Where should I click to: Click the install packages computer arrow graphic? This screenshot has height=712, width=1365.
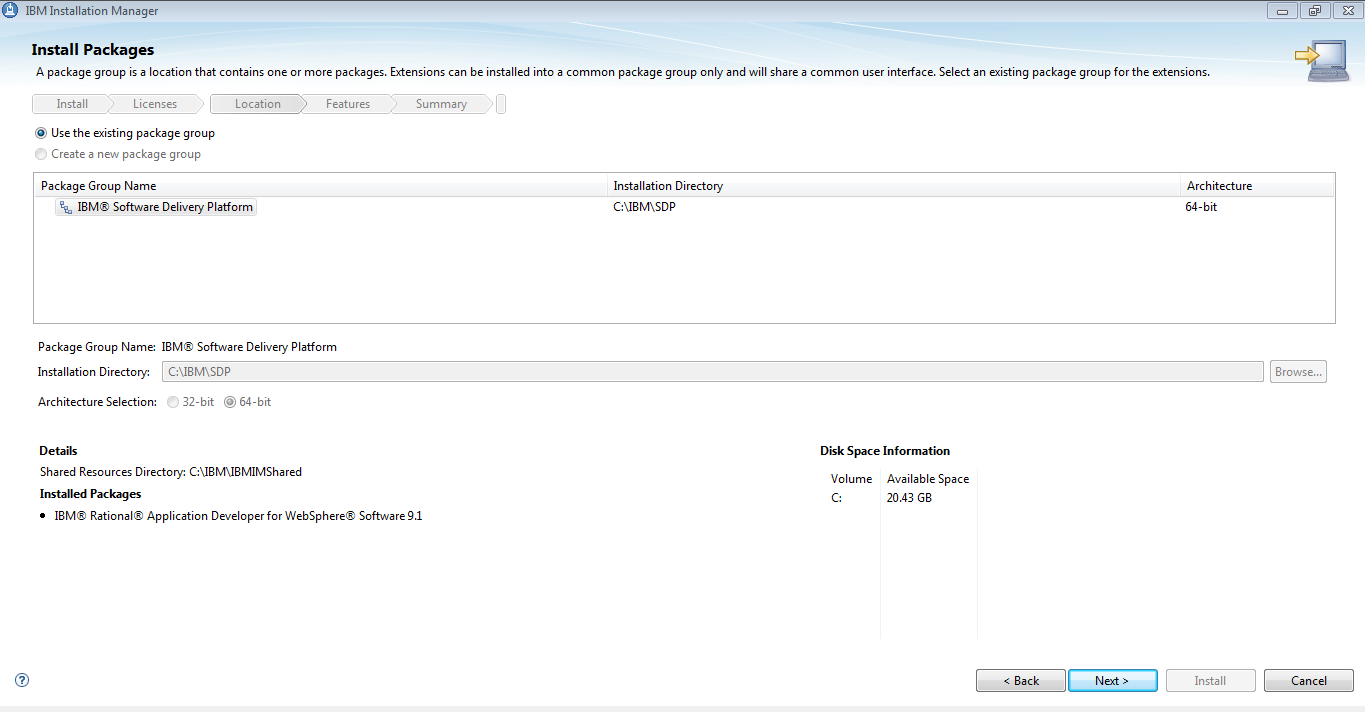coord(1321,61)
